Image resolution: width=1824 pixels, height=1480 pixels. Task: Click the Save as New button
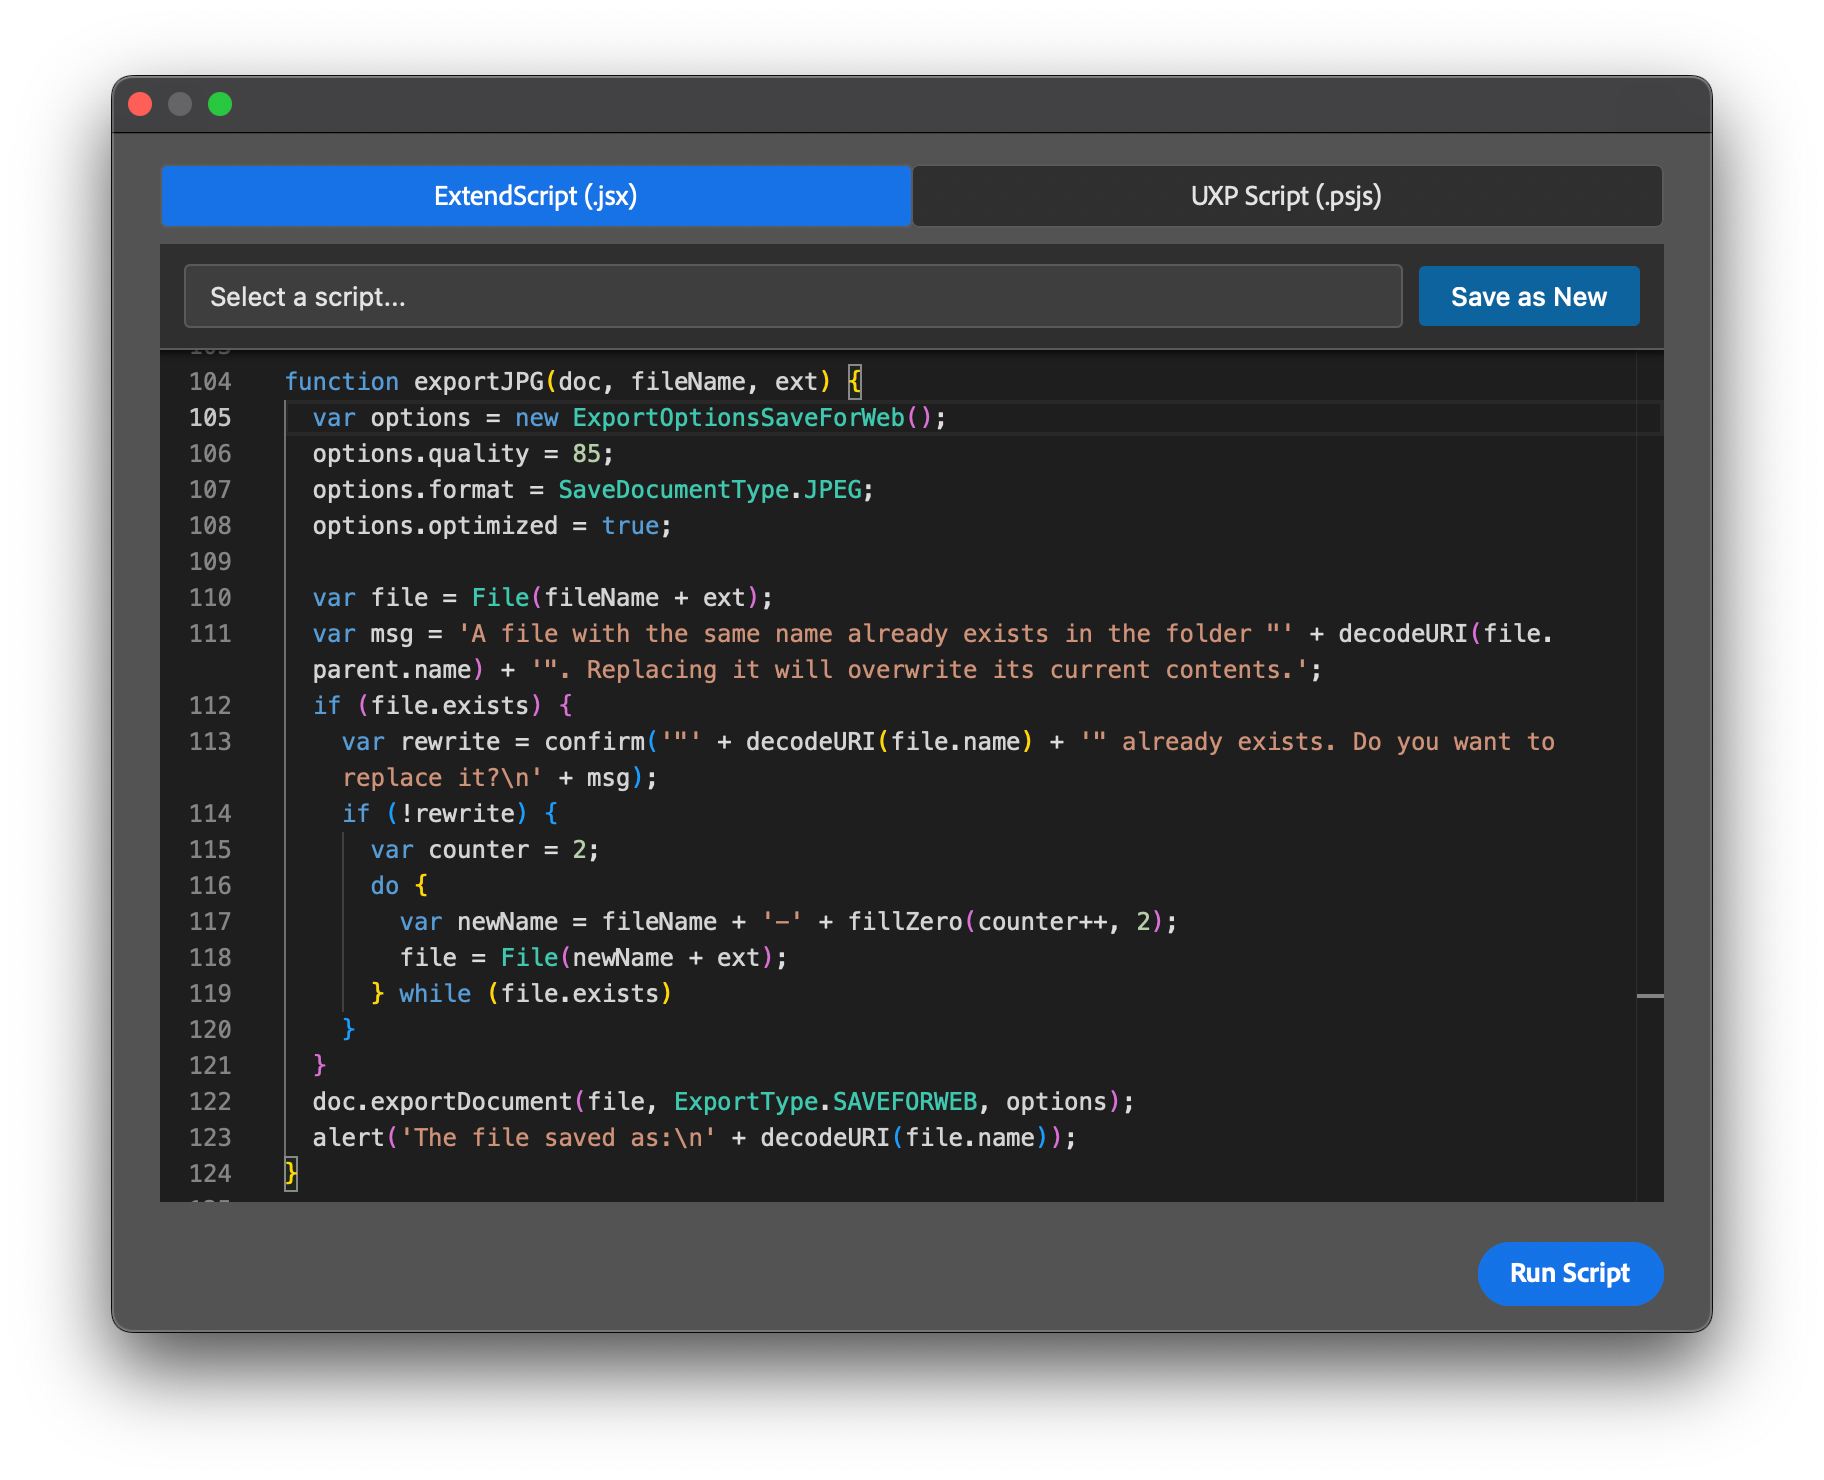pos(1529,296)
